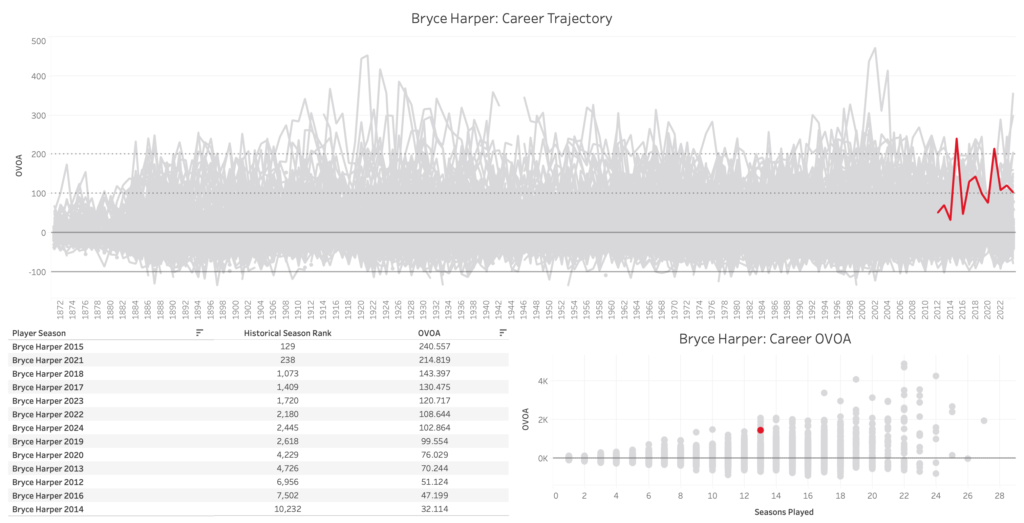This screenshot has height=523, width=1024.
Task: Click the rank value 2,180
Action: (287, 415)
